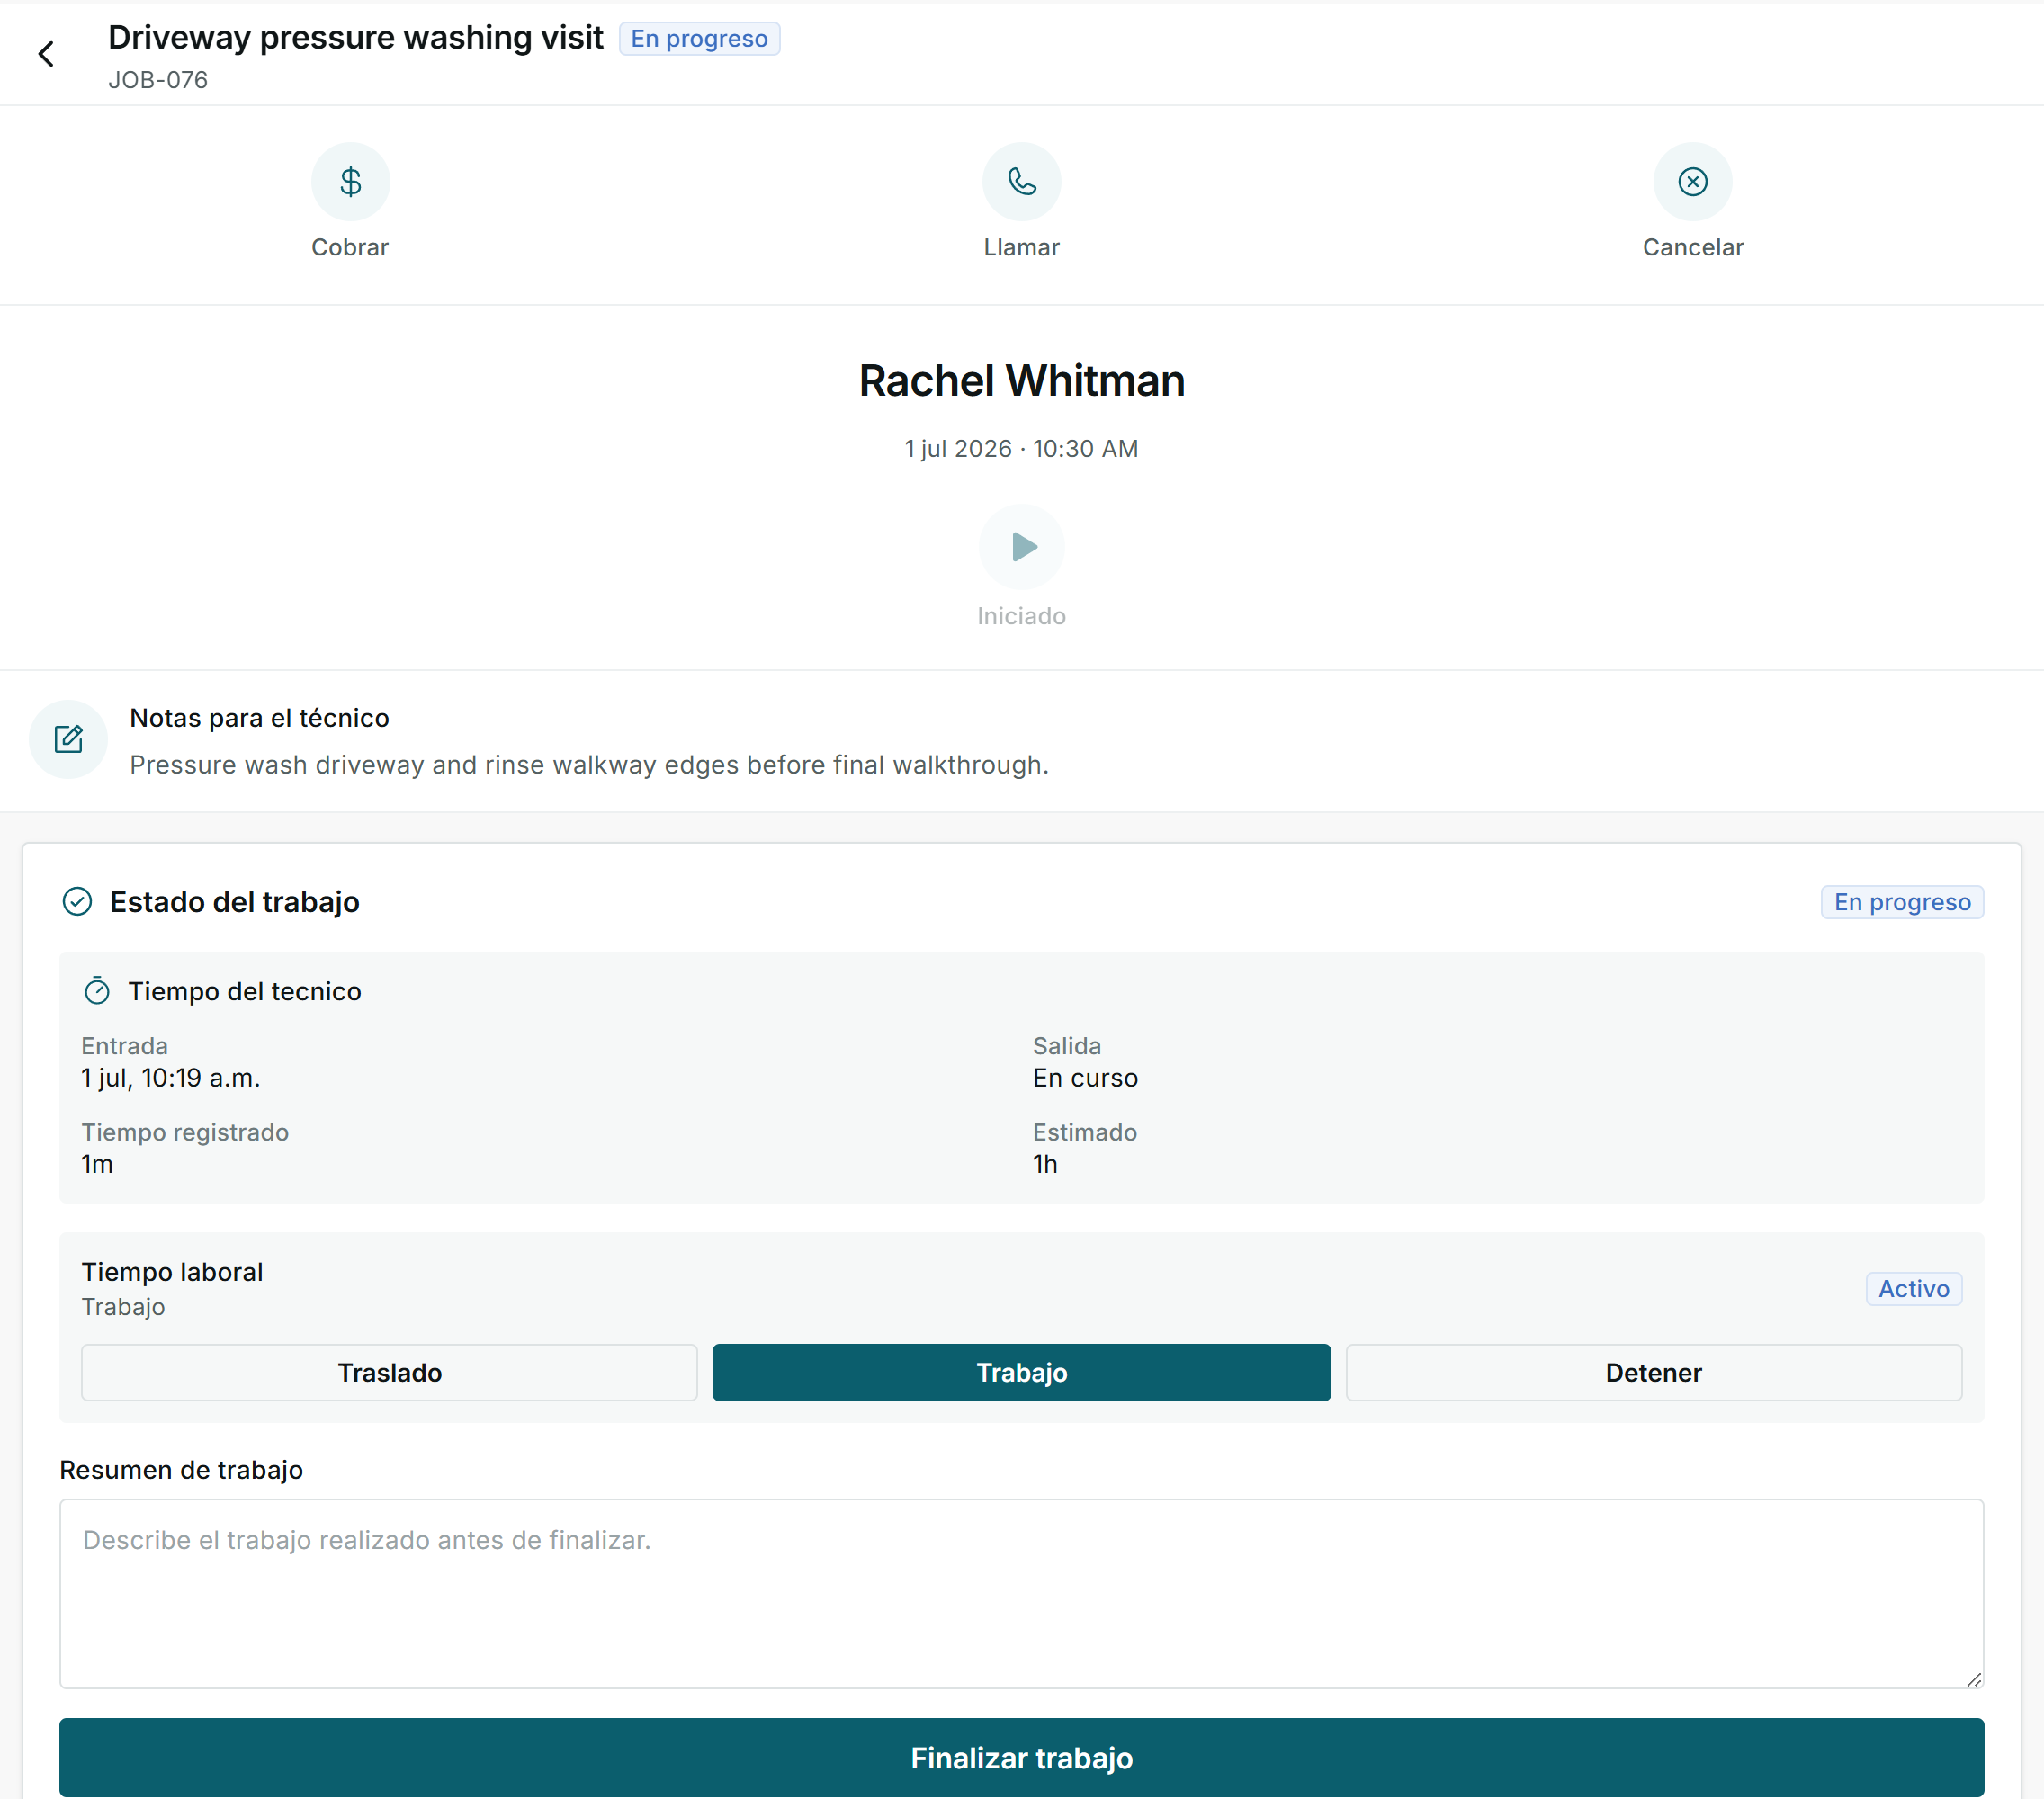The height and width of the screenshot is (1799, 2044).
Task: Click the En progreso badge in header
Action: click(699, 38)
